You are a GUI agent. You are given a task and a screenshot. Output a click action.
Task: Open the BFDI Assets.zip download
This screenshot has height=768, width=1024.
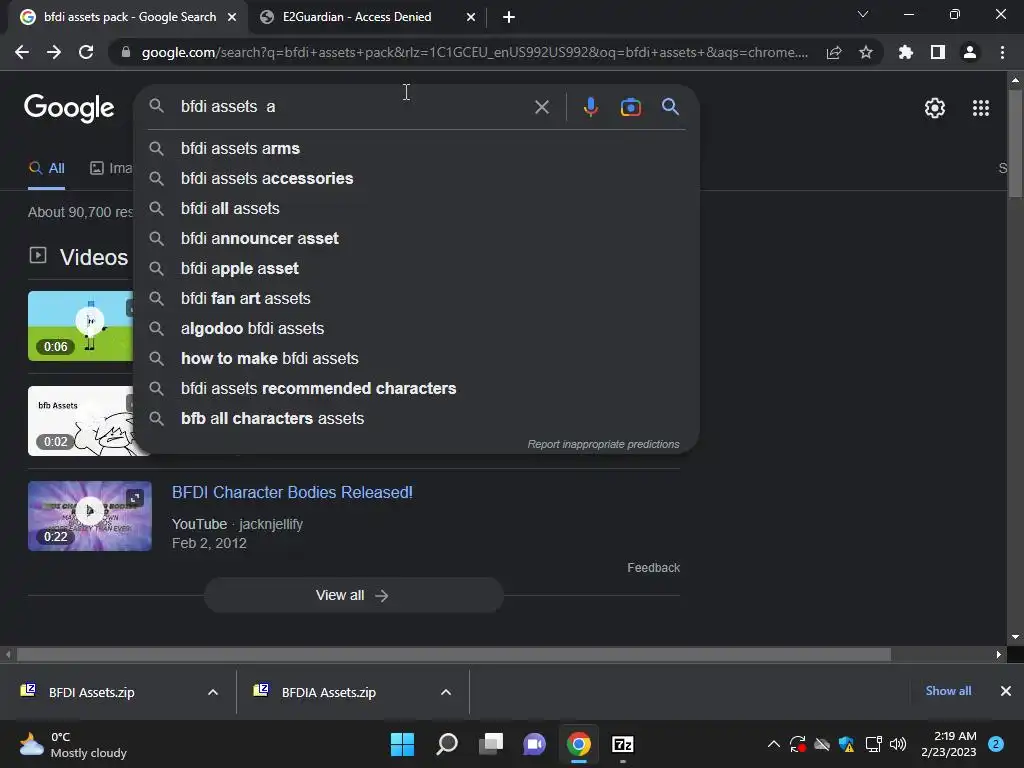point(91,692)
